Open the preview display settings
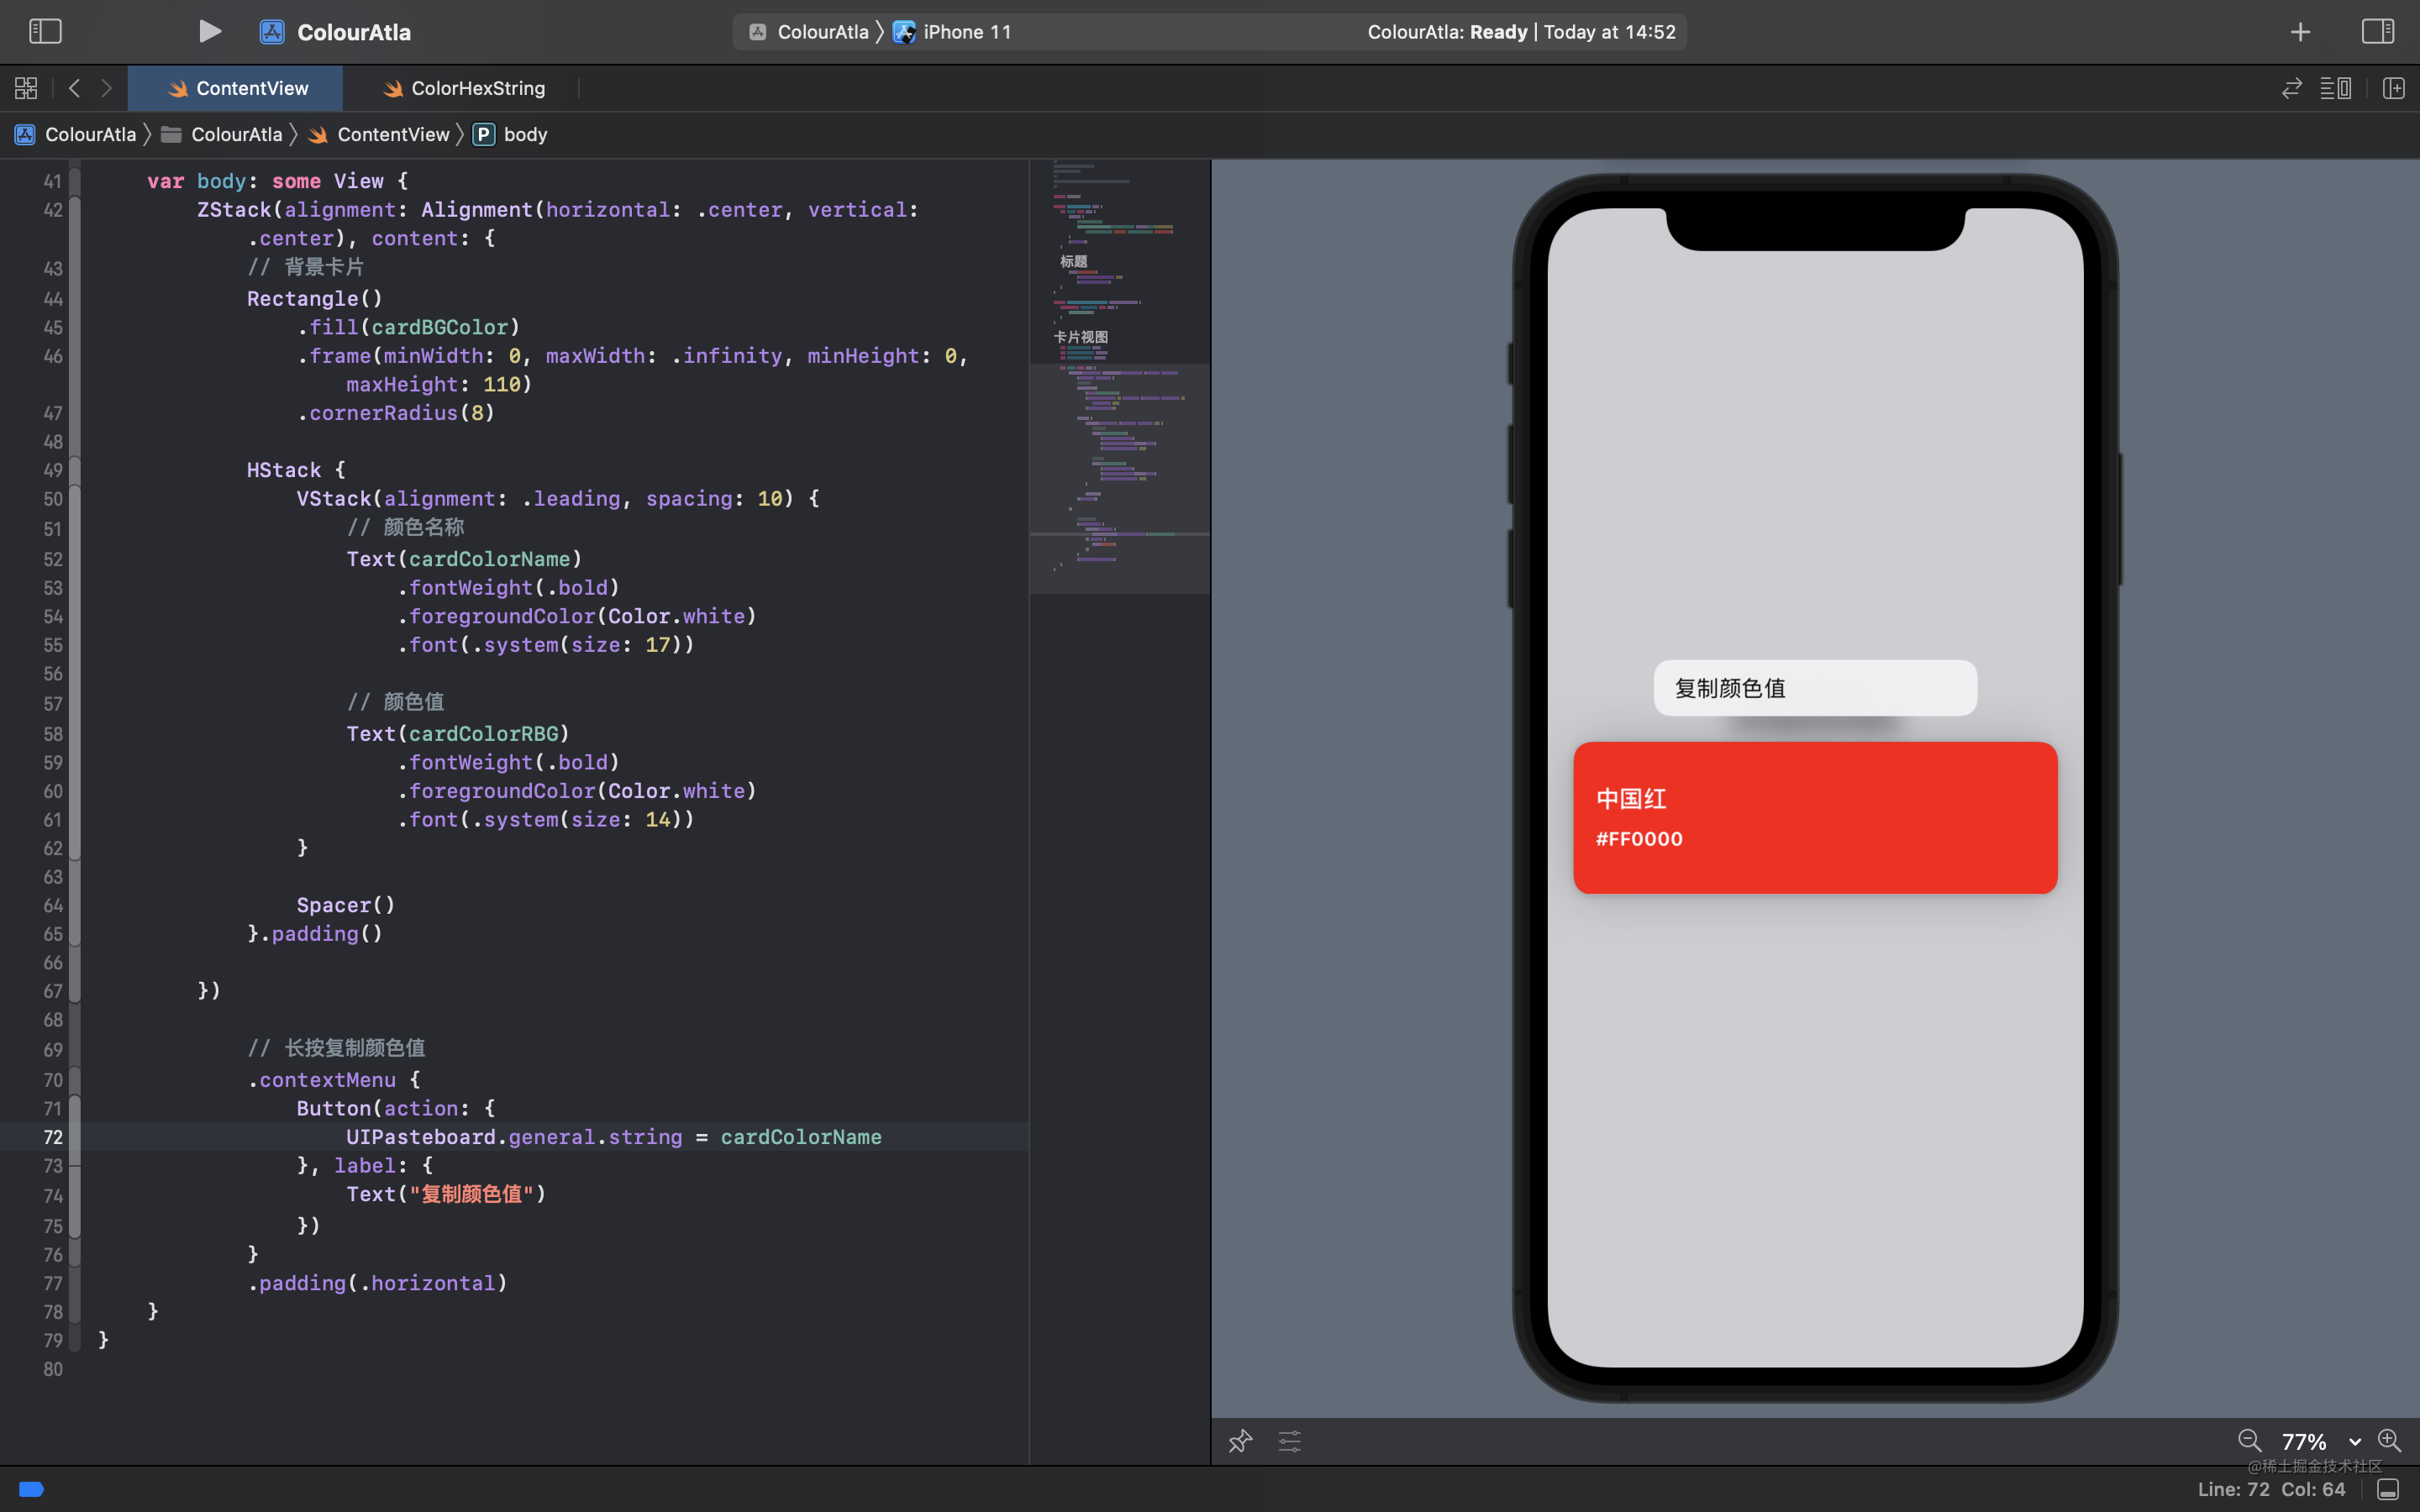Image resolution: width=2420 pixels, height=1512 pixels. tap(1290, 1441)
